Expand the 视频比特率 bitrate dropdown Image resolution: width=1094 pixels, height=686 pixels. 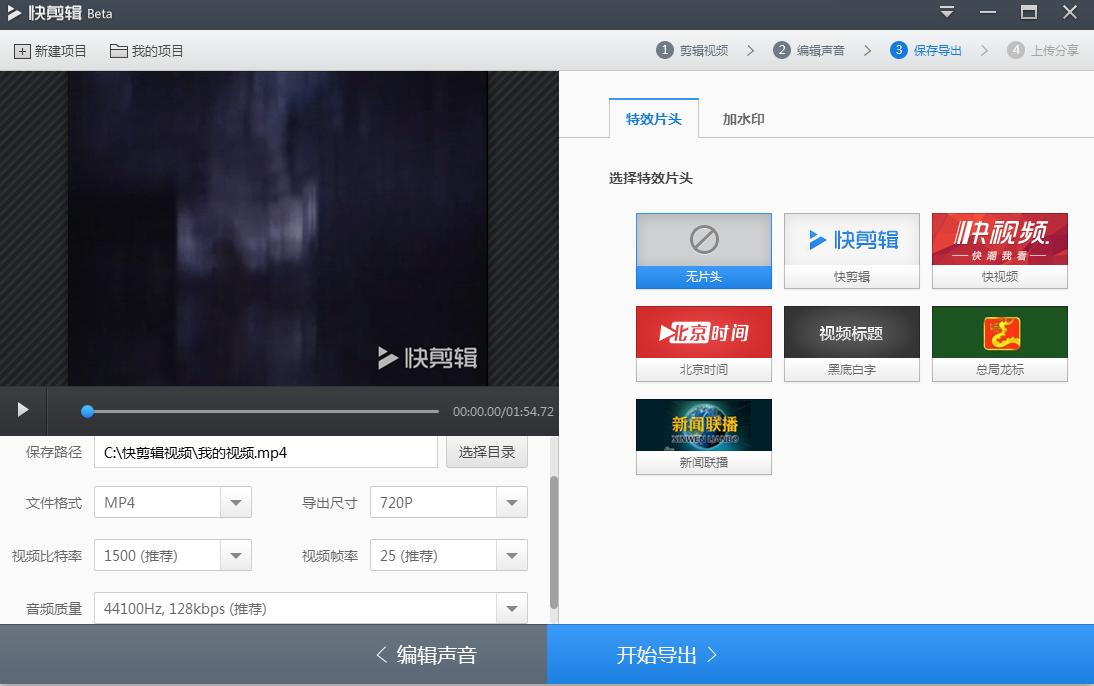point(237,555)
